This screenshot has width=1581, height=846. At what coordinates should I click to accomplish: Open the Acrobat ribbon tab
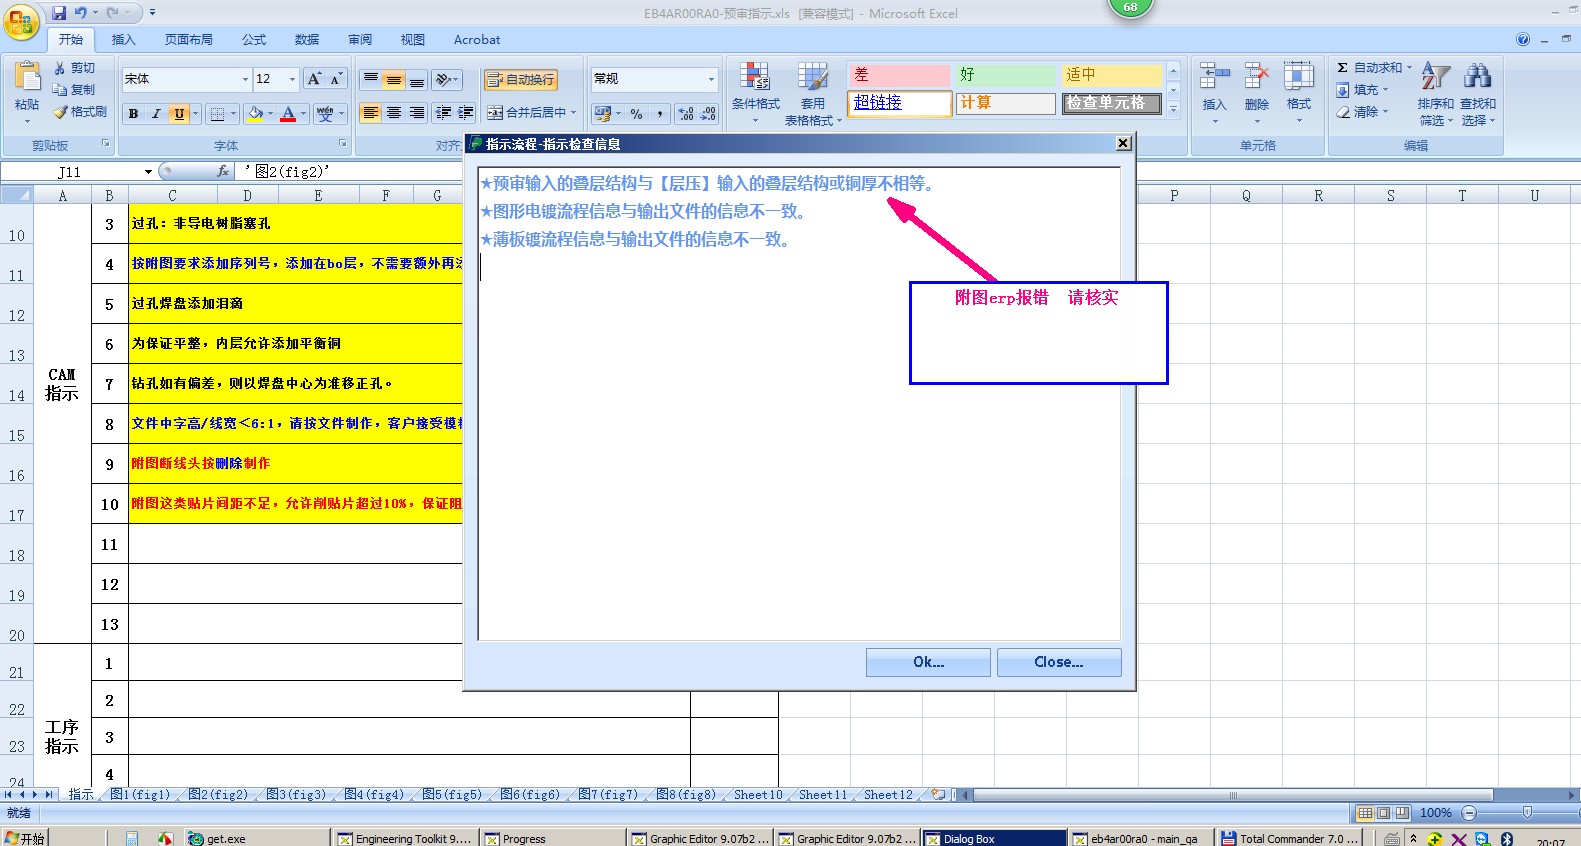coord(477,40)
